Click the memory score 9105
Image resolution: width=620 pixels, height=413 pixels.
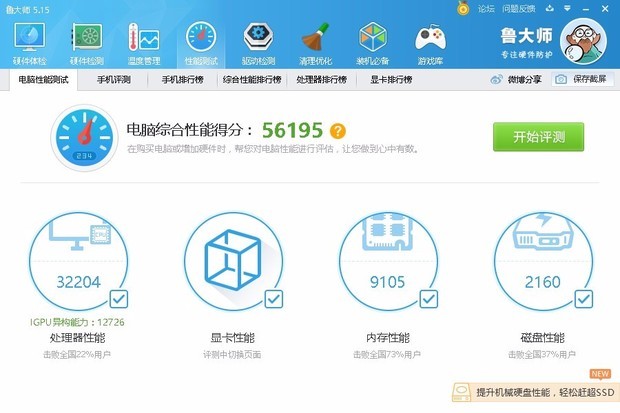click(388, 282)
